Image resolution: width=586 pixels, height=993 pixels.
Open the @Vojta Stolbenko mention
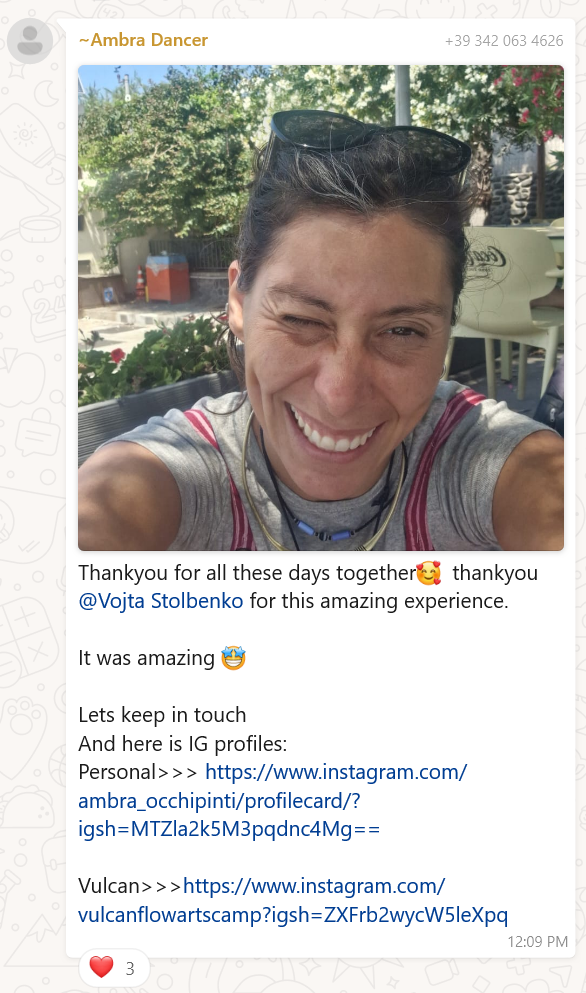(161, 601)
